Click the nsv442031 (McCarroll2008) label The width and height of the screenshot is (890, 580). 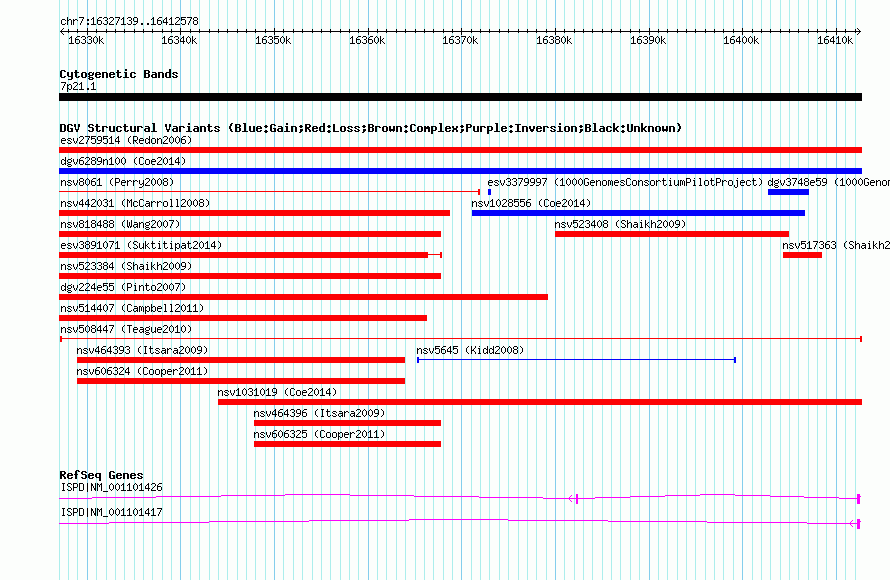(135, 203)
